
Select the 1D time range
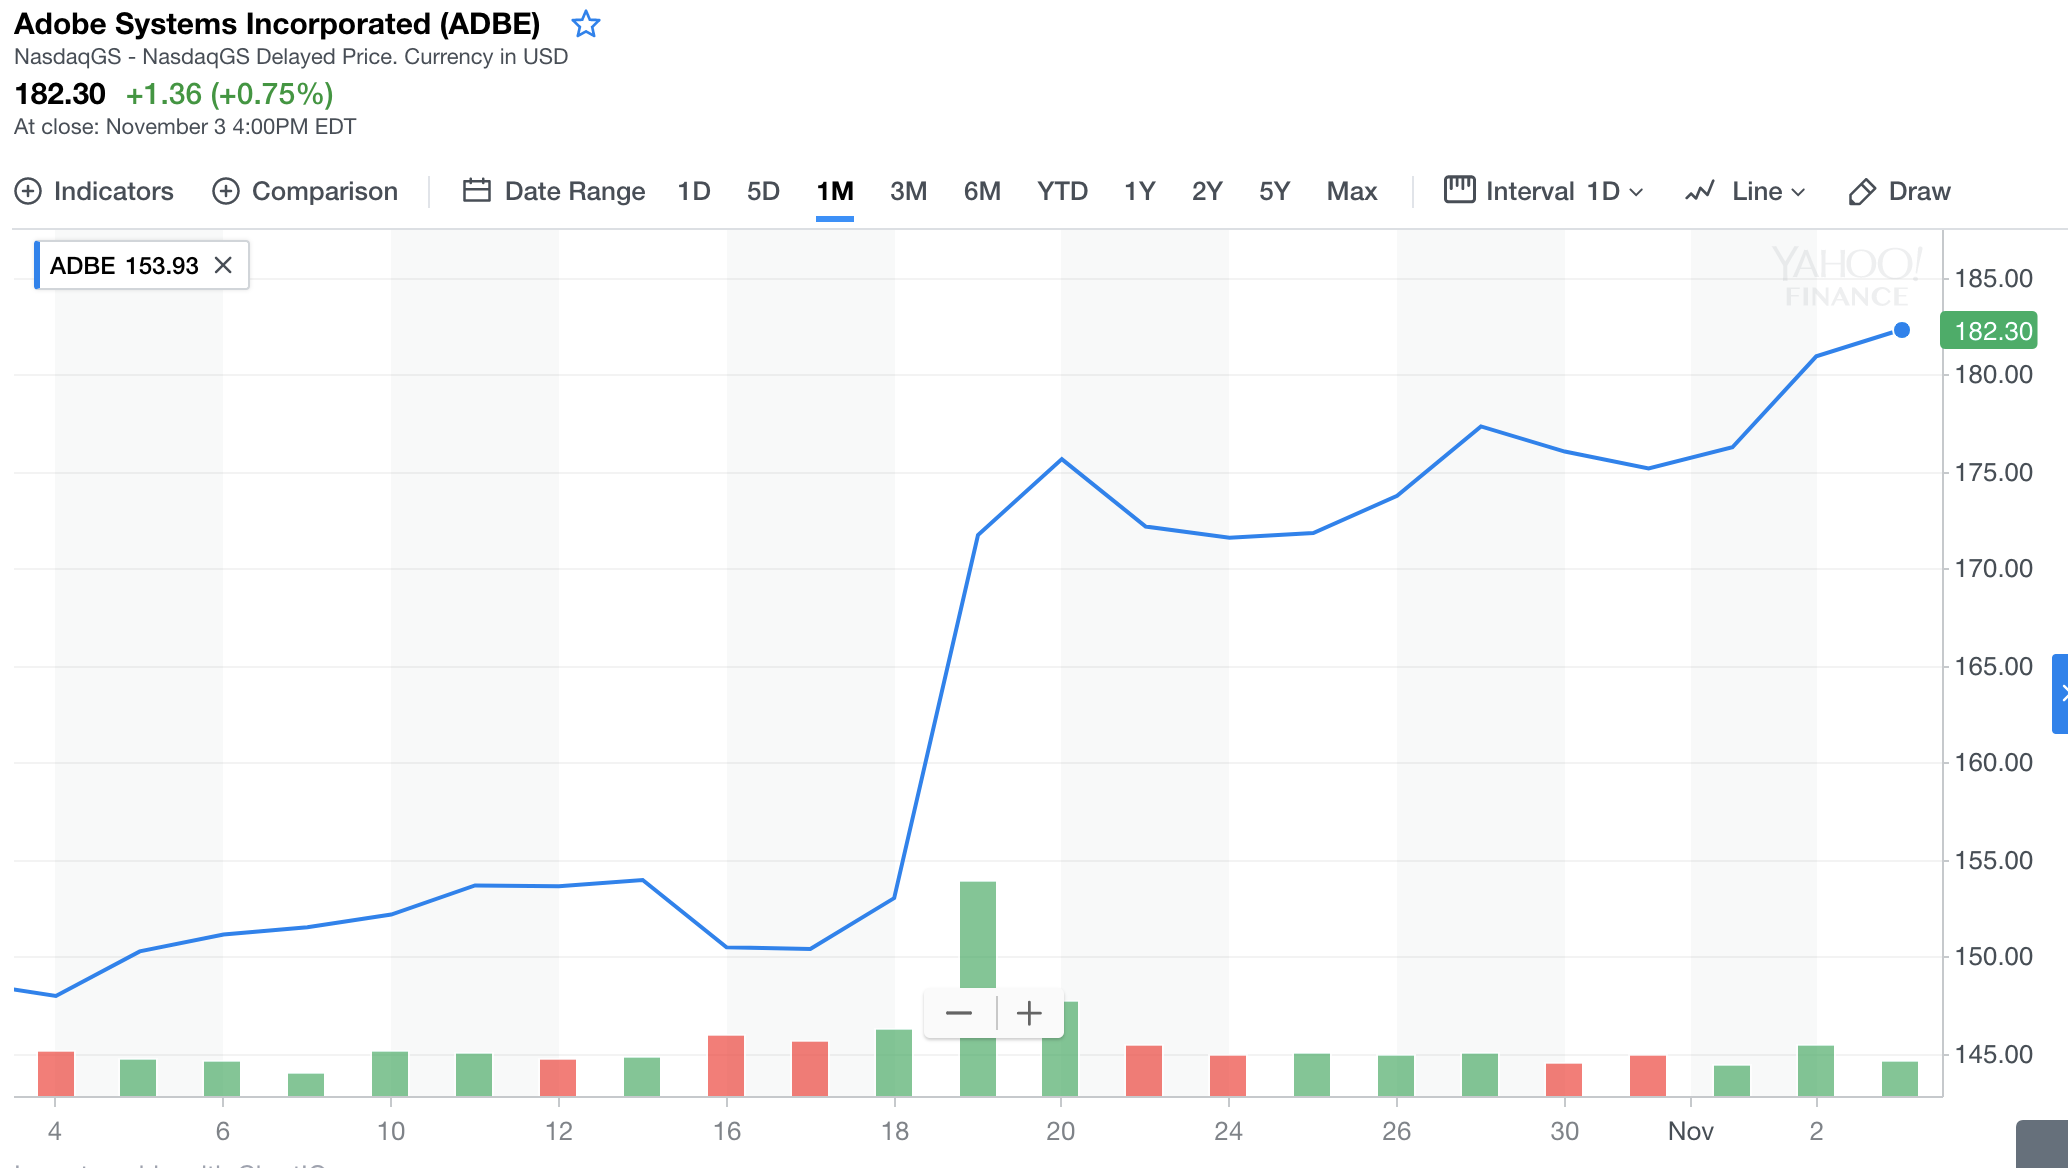[694, 191]
